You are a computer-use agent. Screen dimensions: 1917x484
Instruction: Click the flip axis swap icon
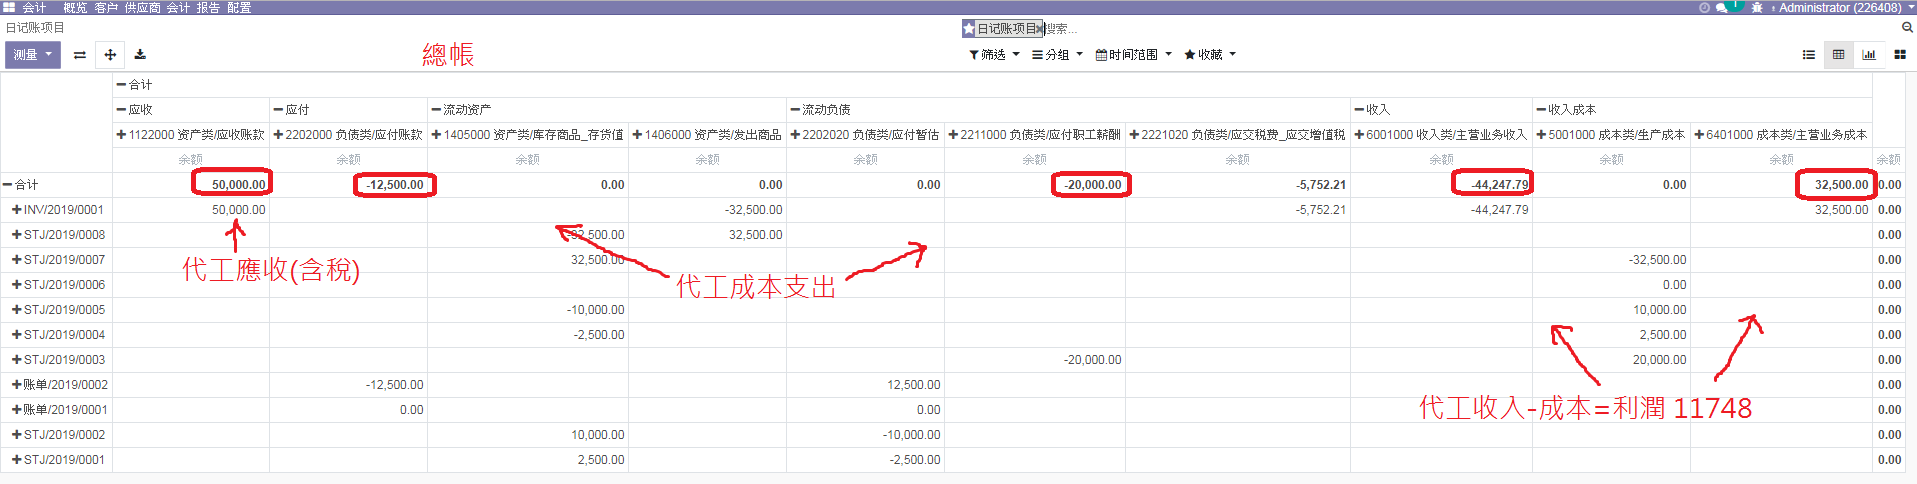tap(80, 55)
